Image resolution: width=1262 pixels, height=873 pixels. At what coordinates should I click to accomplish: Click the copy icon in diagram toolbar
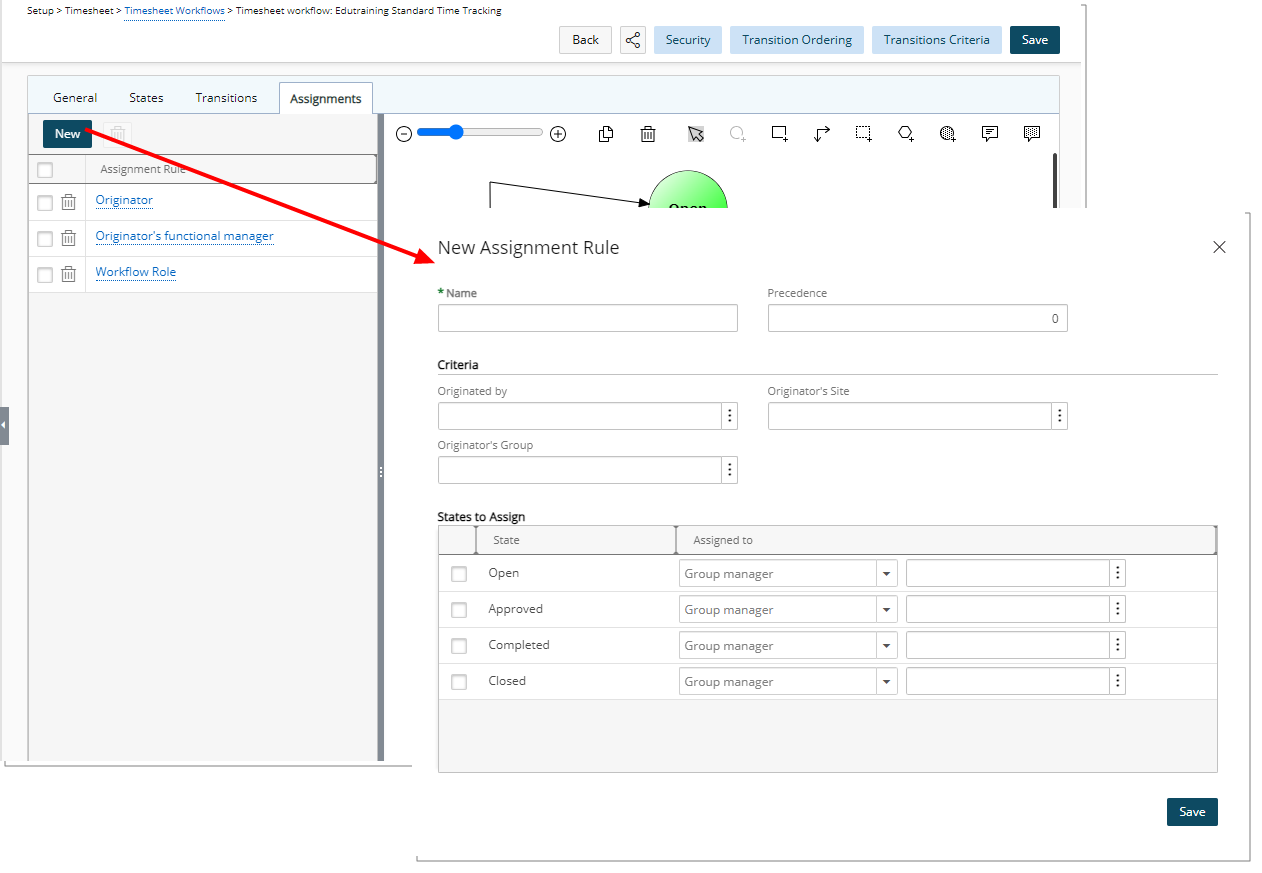(606, 134)
